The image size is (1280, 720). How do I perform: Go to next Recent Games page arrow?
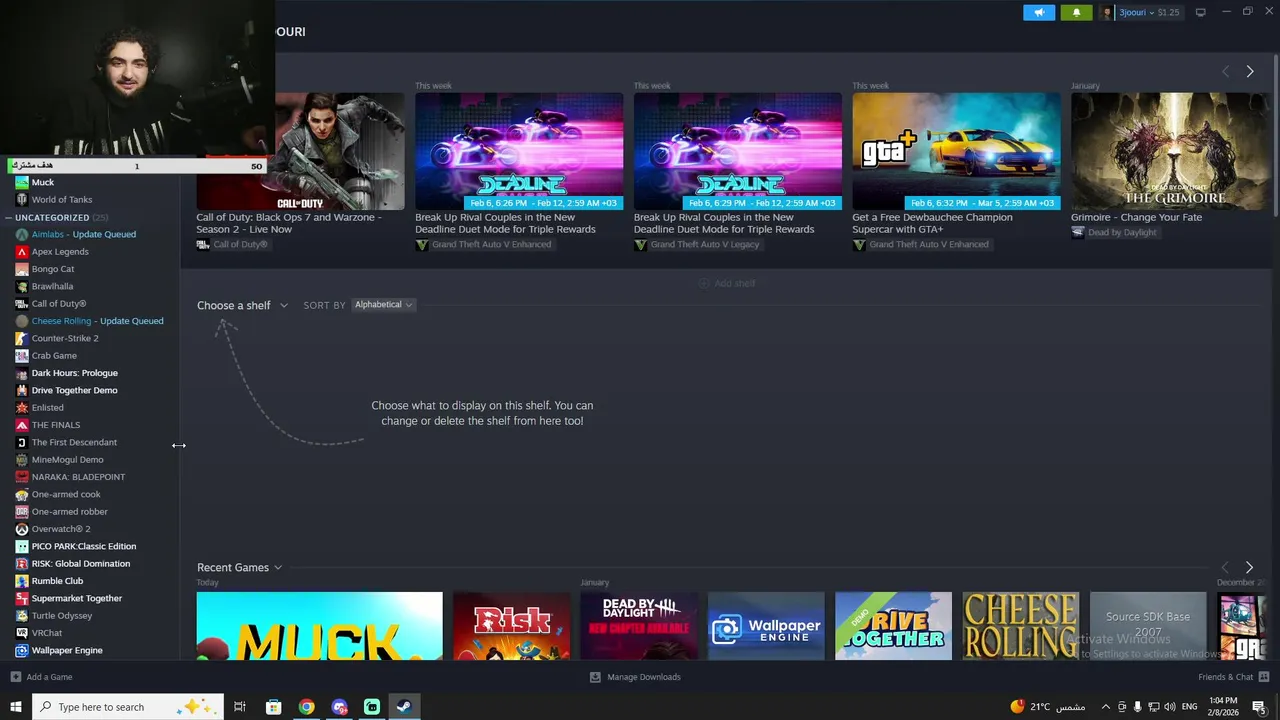(1249, 567)
